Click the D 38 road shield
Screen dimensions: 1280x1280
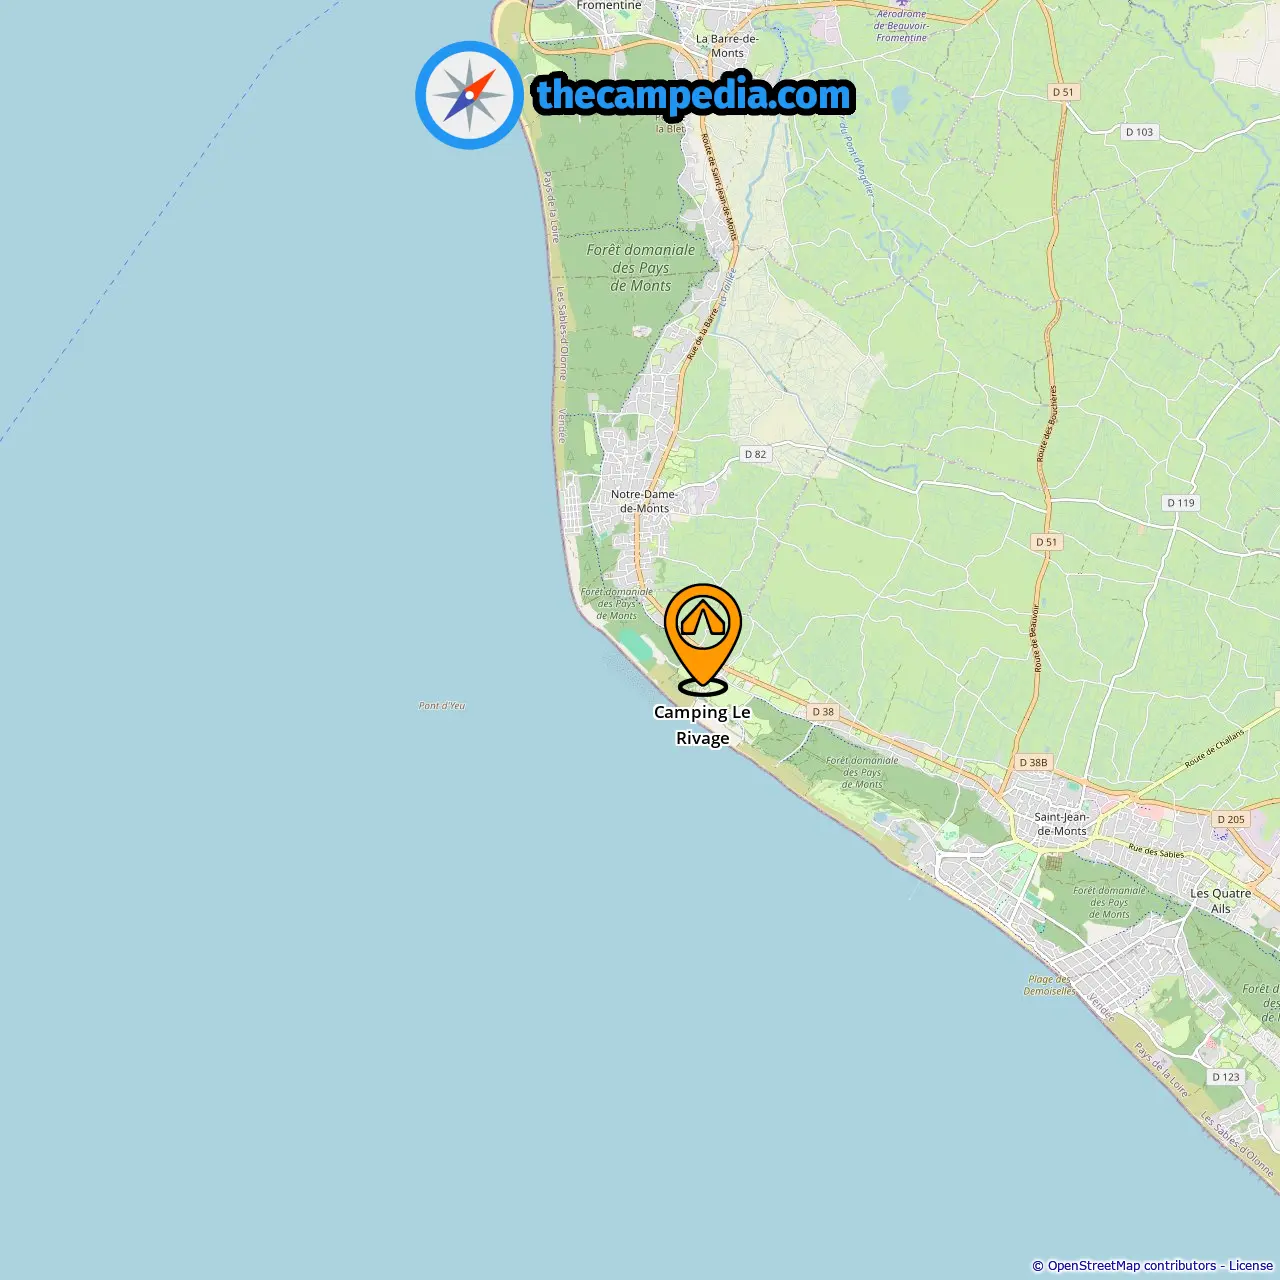(x=823, y=712)
